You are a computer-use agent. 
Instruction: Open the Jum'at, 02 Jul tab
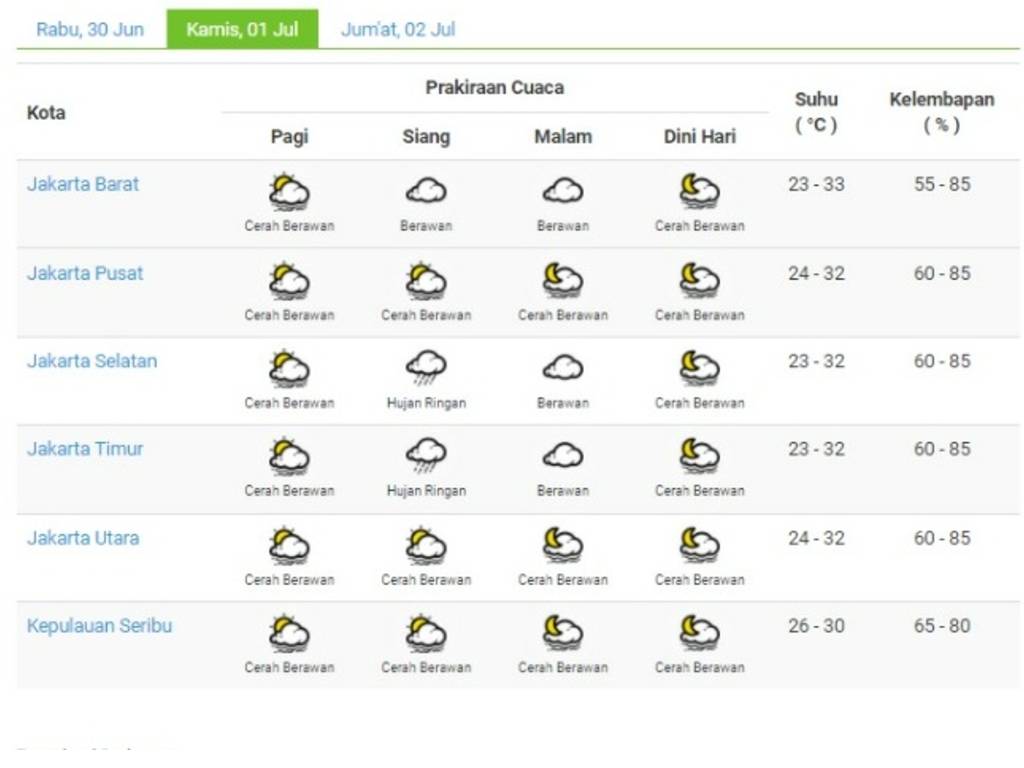pyautogui.click(x=398, y=29)
